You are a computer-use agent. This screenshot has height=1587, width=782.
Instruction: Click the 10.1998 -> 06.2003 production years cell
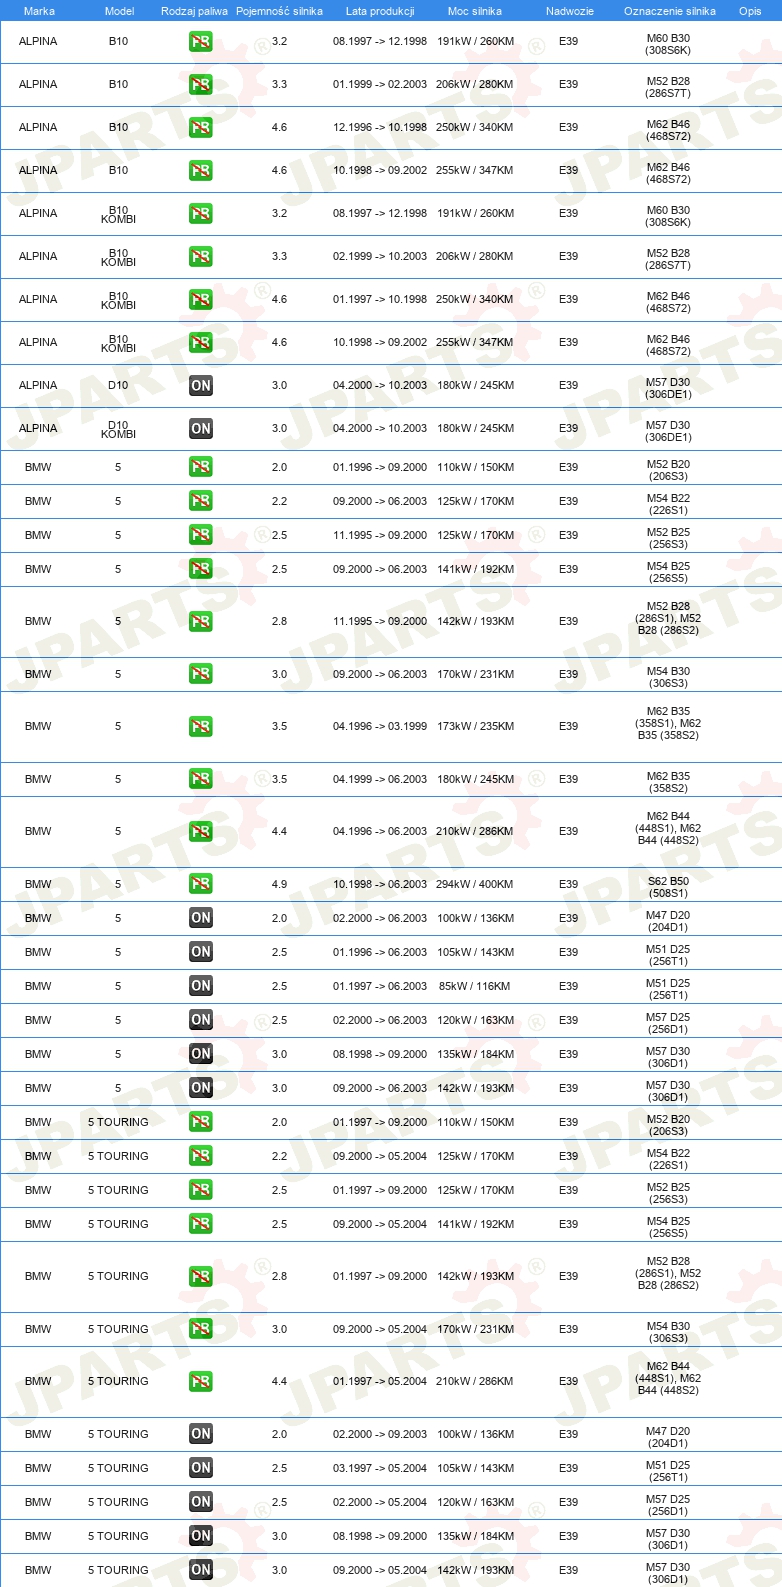coord(380,884)
